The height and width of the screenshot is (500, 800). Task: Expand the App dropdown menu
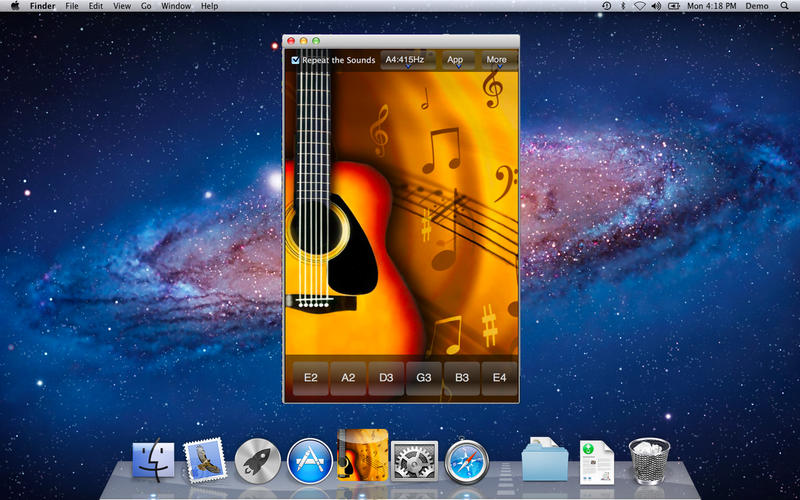[x=456, y=60]
